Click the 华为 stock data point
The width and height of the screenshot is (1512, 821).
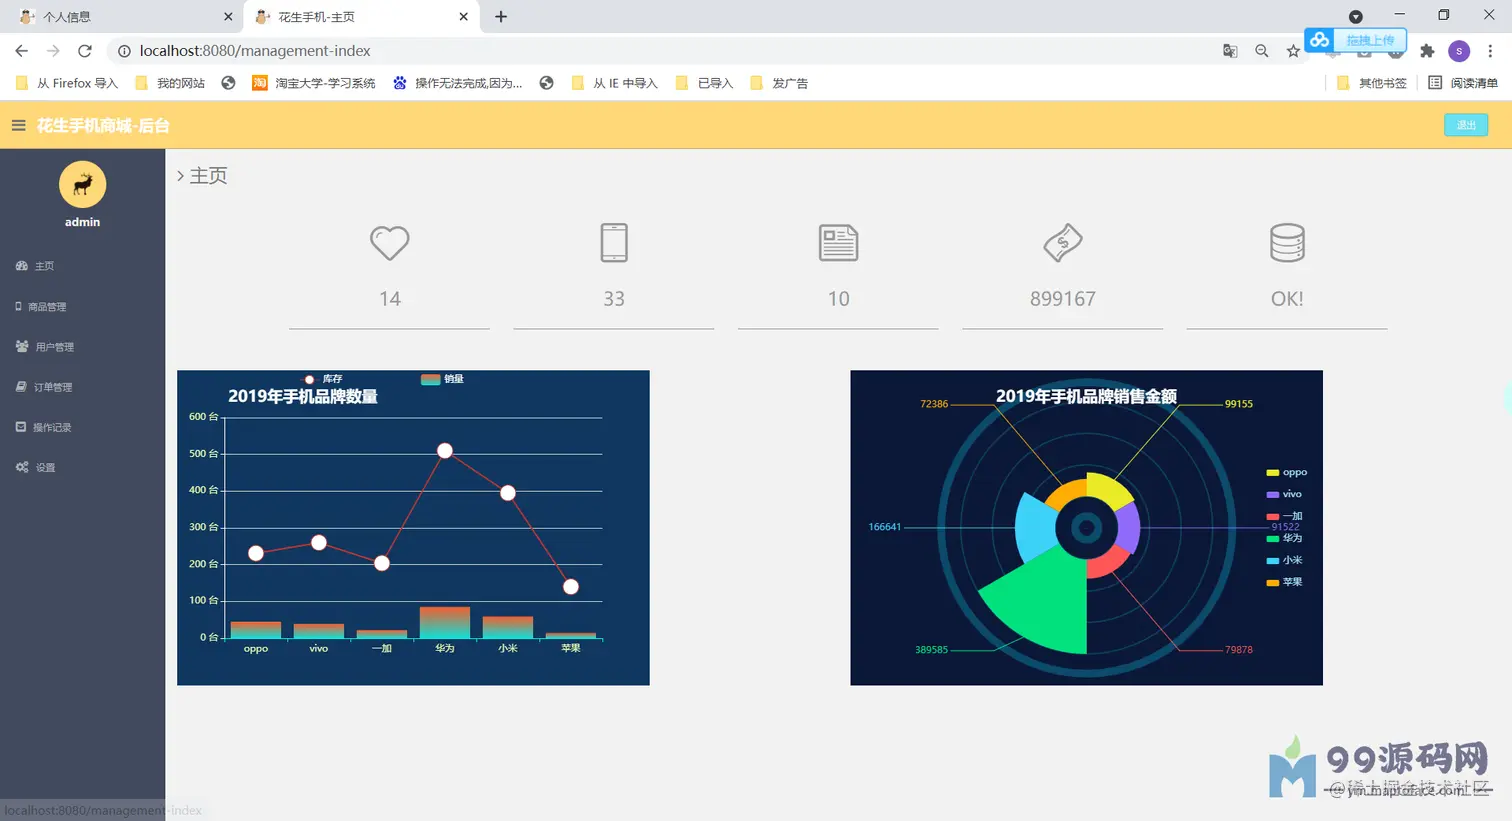pos(445,451)
